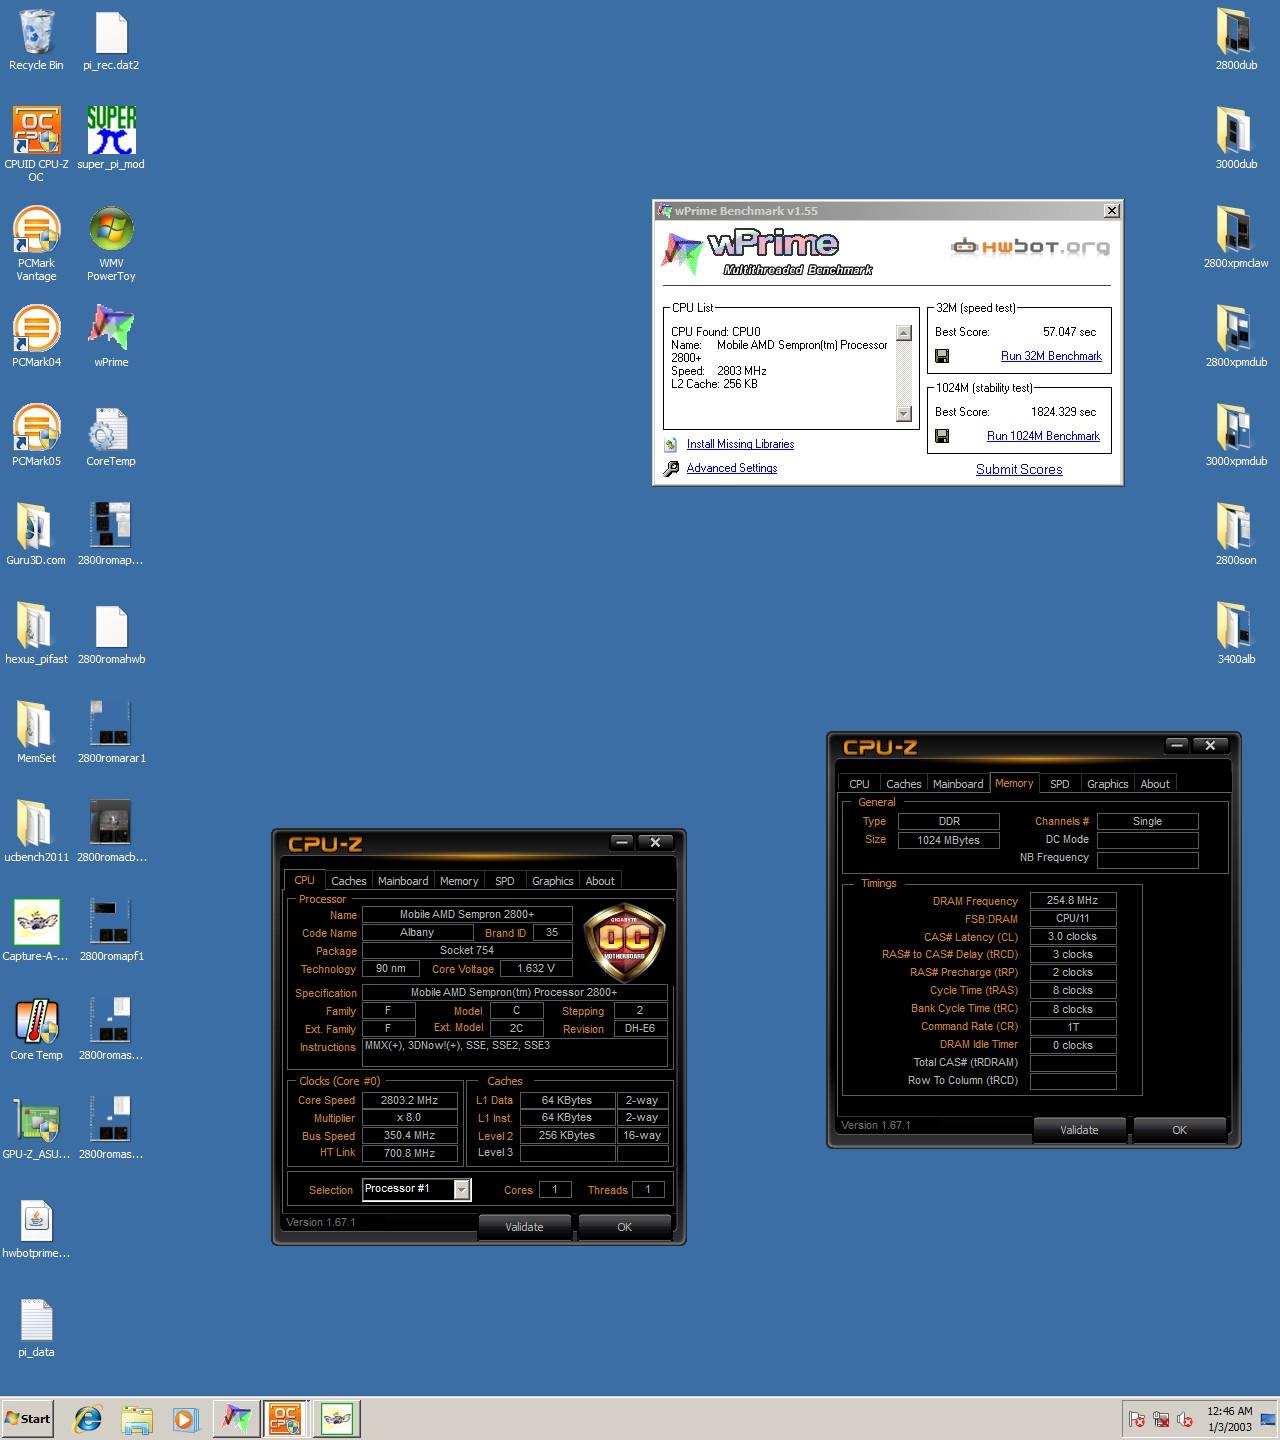Launch CPUID CPU-Z OC desktop shortcut
The height and width of the screenshot is (1440, 1280).
point(36,144)
